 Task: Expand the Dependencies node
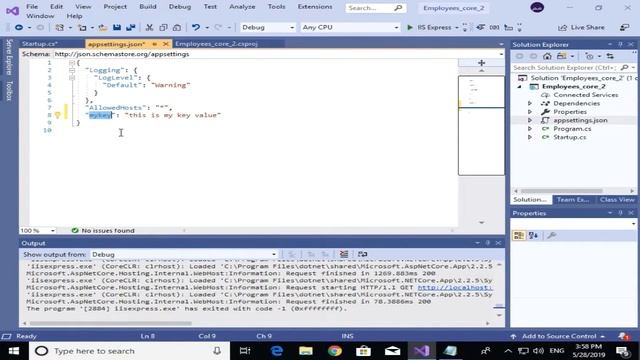(530, 103)
